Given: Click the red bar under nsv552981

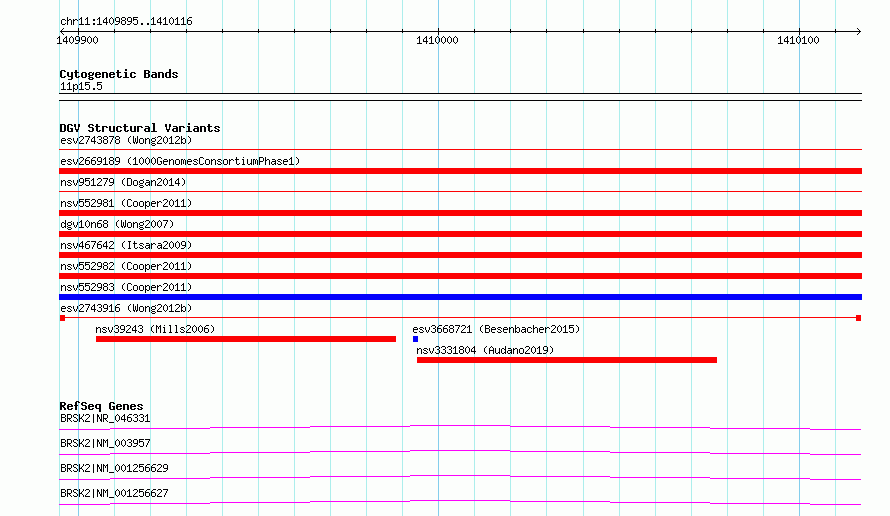Looking at the screenshot, I should pos(460,213).
